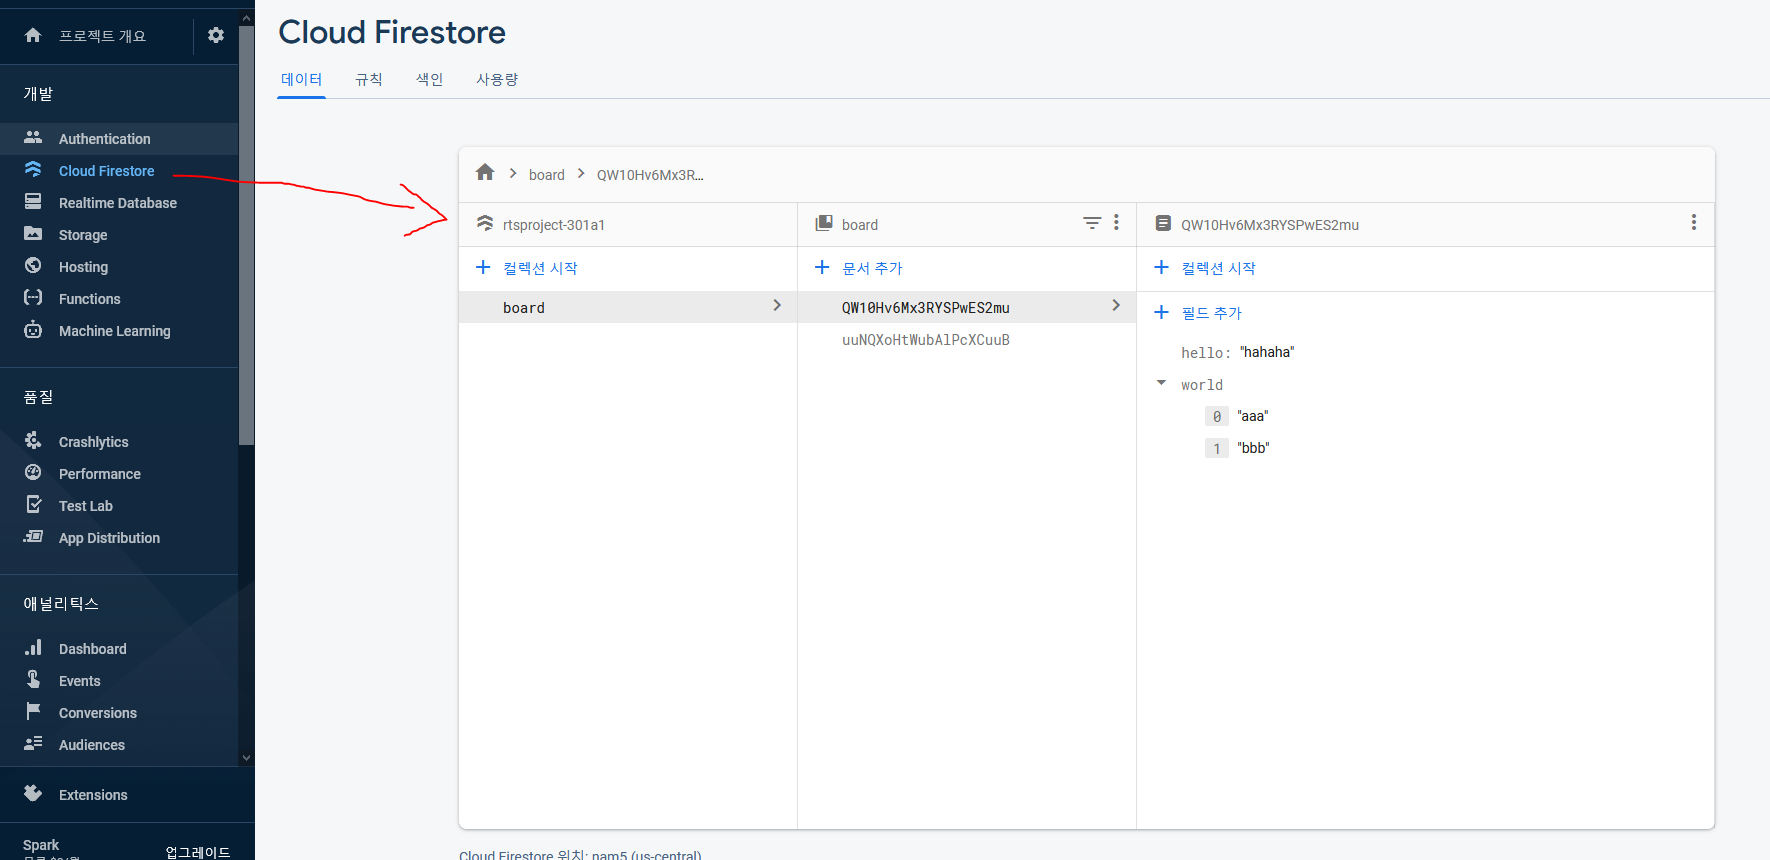Image resolution: width=1770 pixels, height=860 pixels.
Task: Click sidebar scrollbar up arrow
Action: [x=247, y=17]
